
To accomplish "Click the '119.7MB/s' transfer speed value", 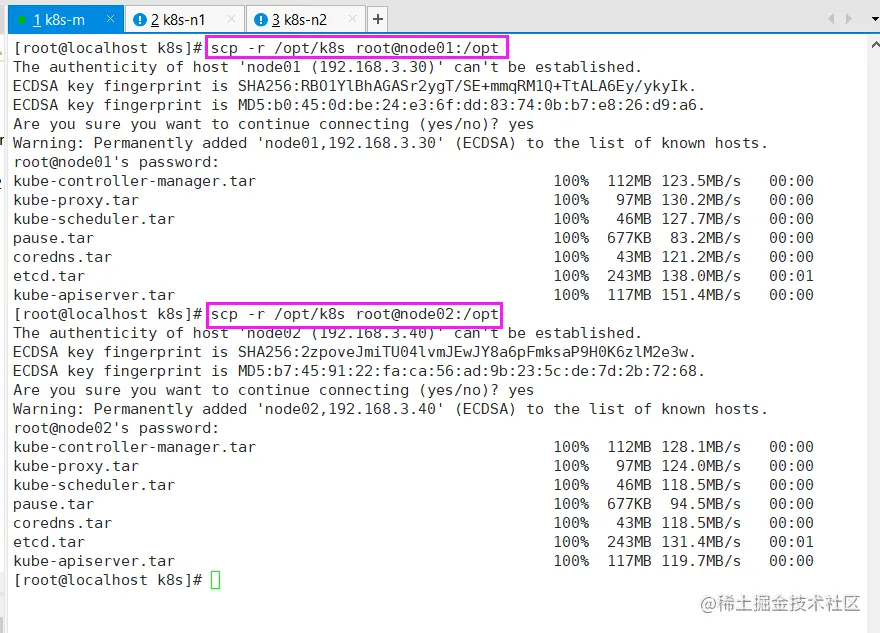I will tap(701, 561).
